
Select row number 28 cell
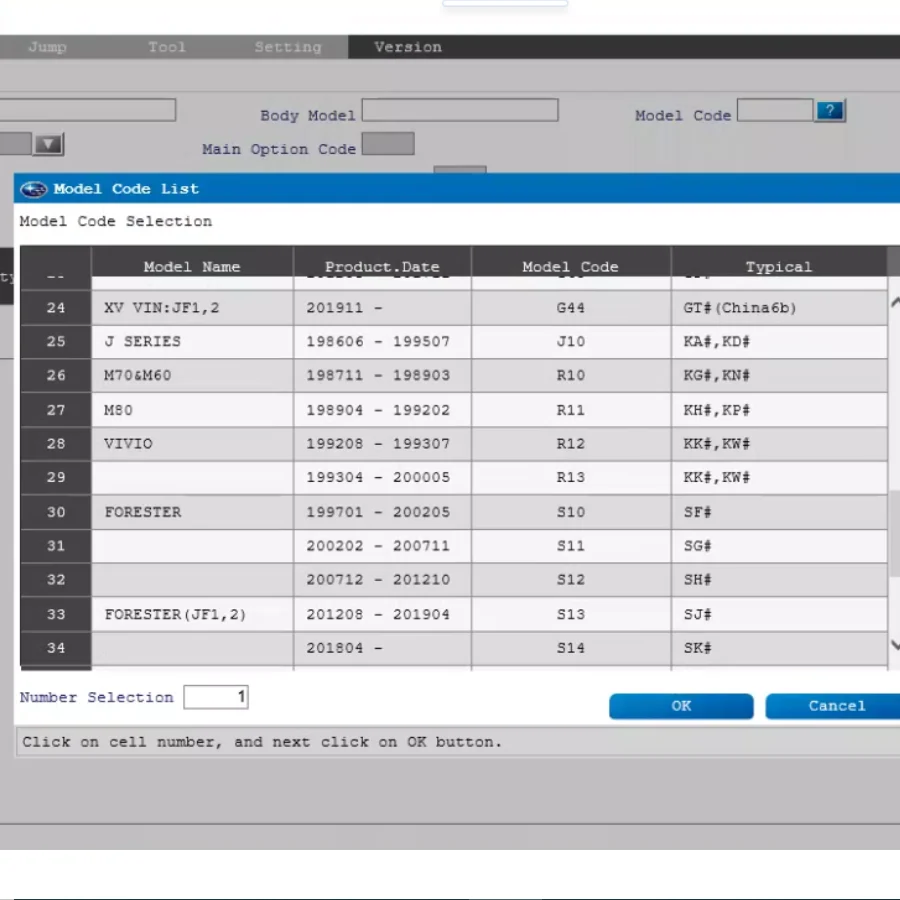(x=56, y=444)
